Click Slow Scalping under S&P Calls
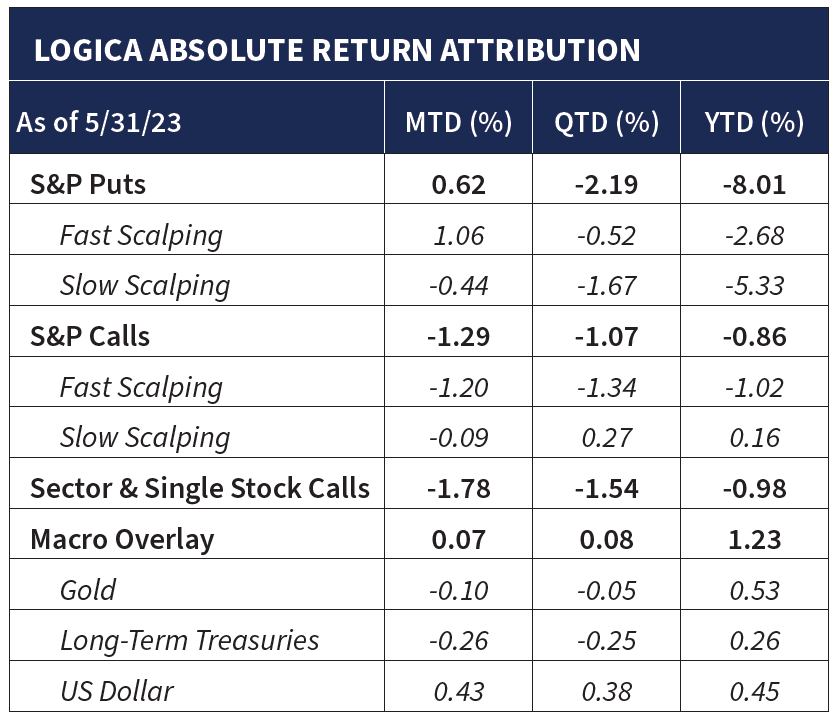This screenshot has width=836, height=717. point(145,438)
